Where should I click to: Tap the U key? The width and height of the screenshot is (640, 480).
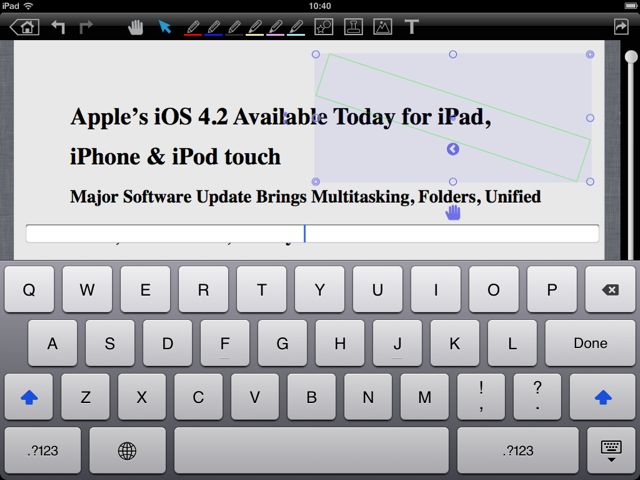click(x=378, y=290)
